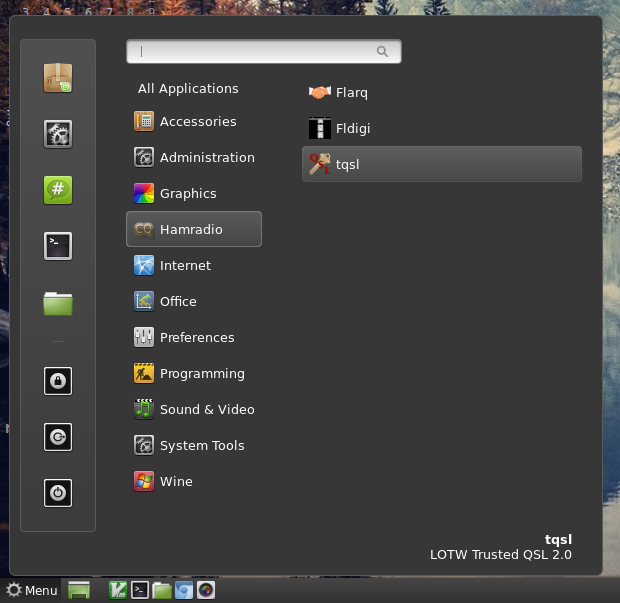The width and height of the screenshot is (620, 603).
Task: Launch Terminal from the favorites sidebar
Action: [x=58, y=246]
